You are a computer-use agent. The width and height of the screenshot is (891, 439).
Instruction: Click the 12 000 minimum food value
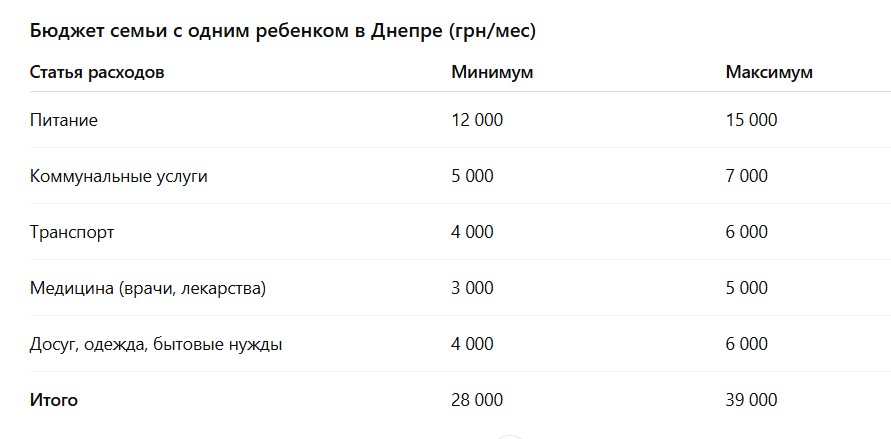(477, 120)
